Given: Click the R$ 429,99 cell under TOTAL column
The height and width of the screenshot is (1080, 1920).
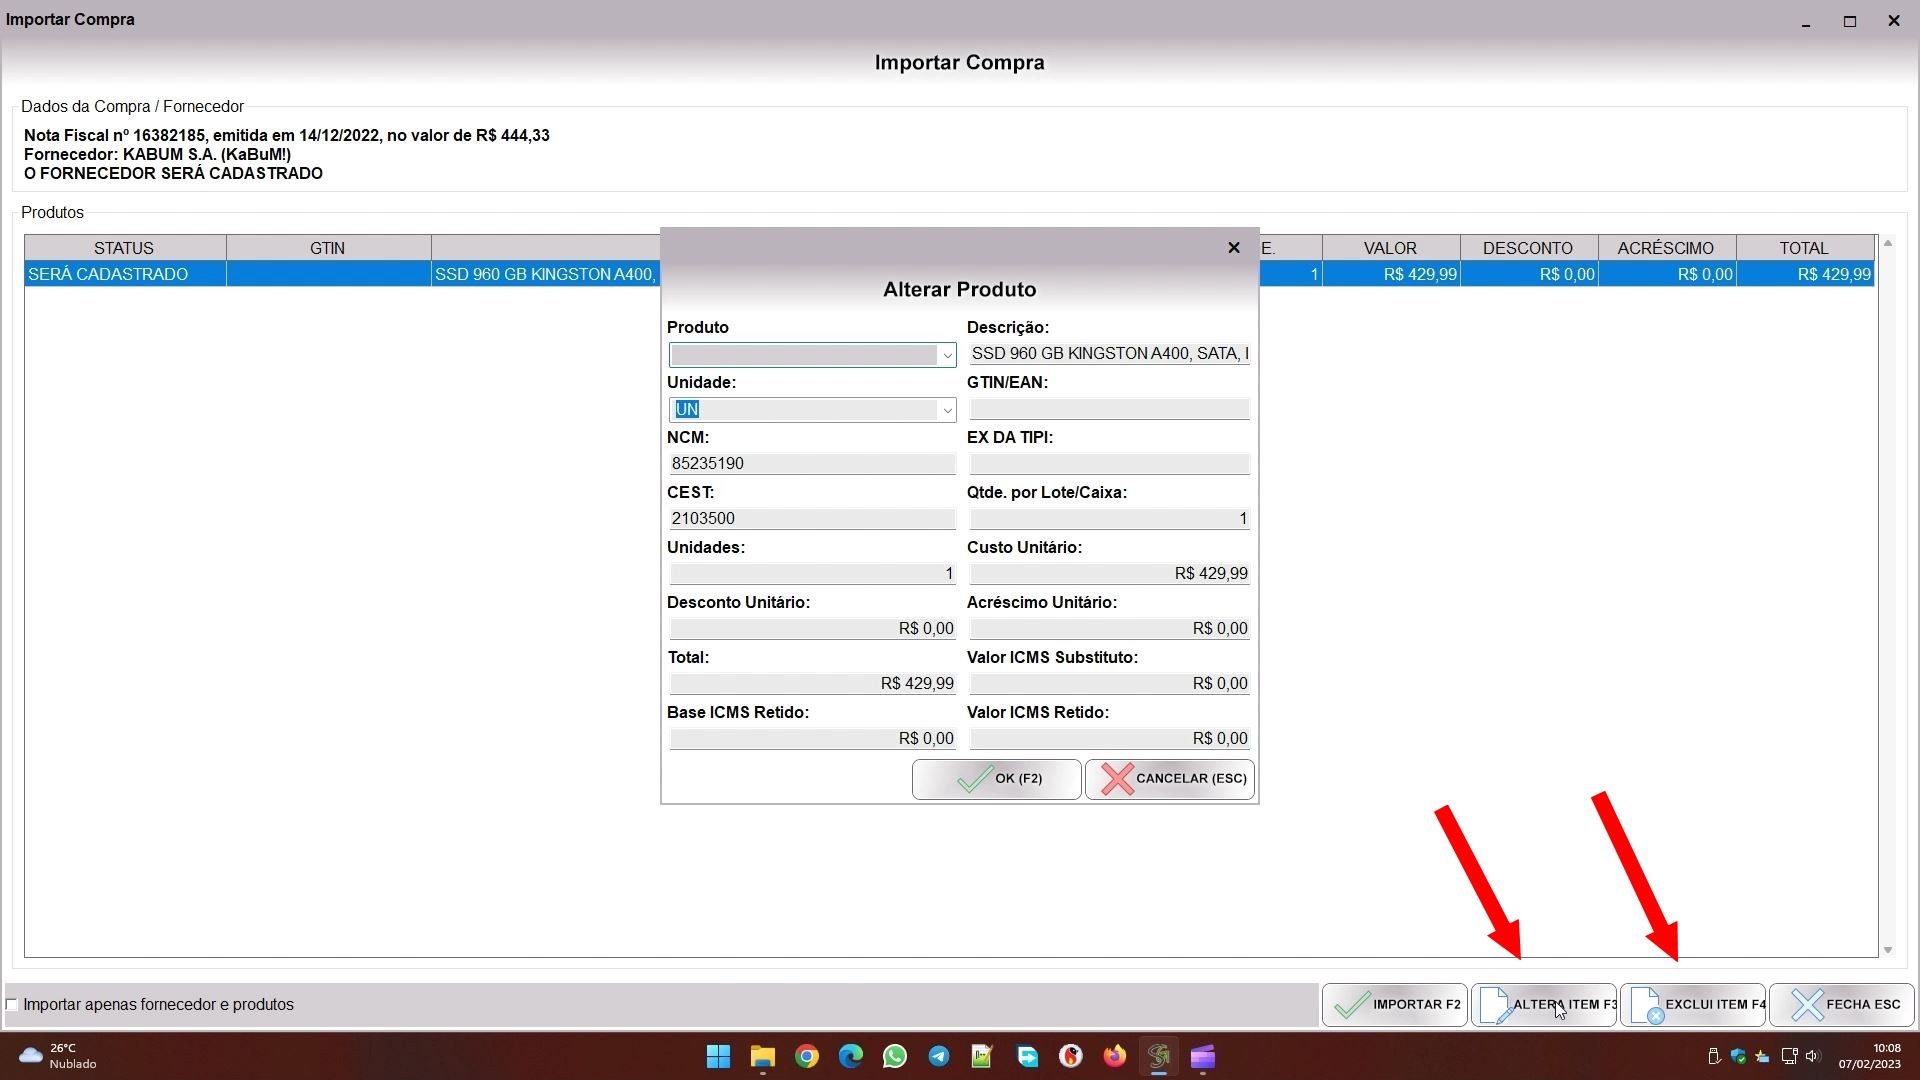Looking at the screenshot, I should 1805,274.
